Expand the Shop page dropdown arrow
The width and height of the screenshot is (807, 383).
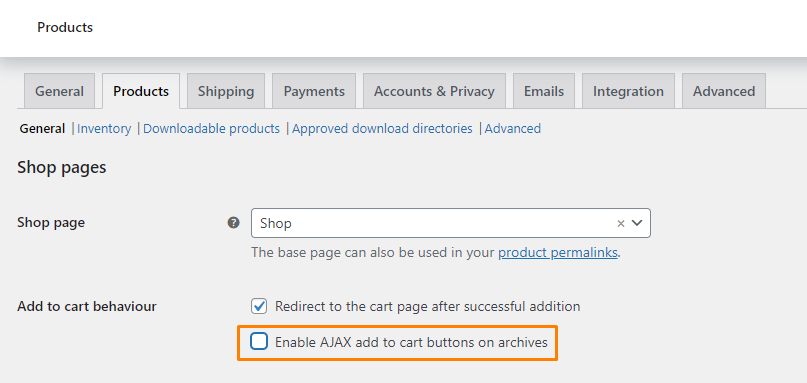[637, 223]
